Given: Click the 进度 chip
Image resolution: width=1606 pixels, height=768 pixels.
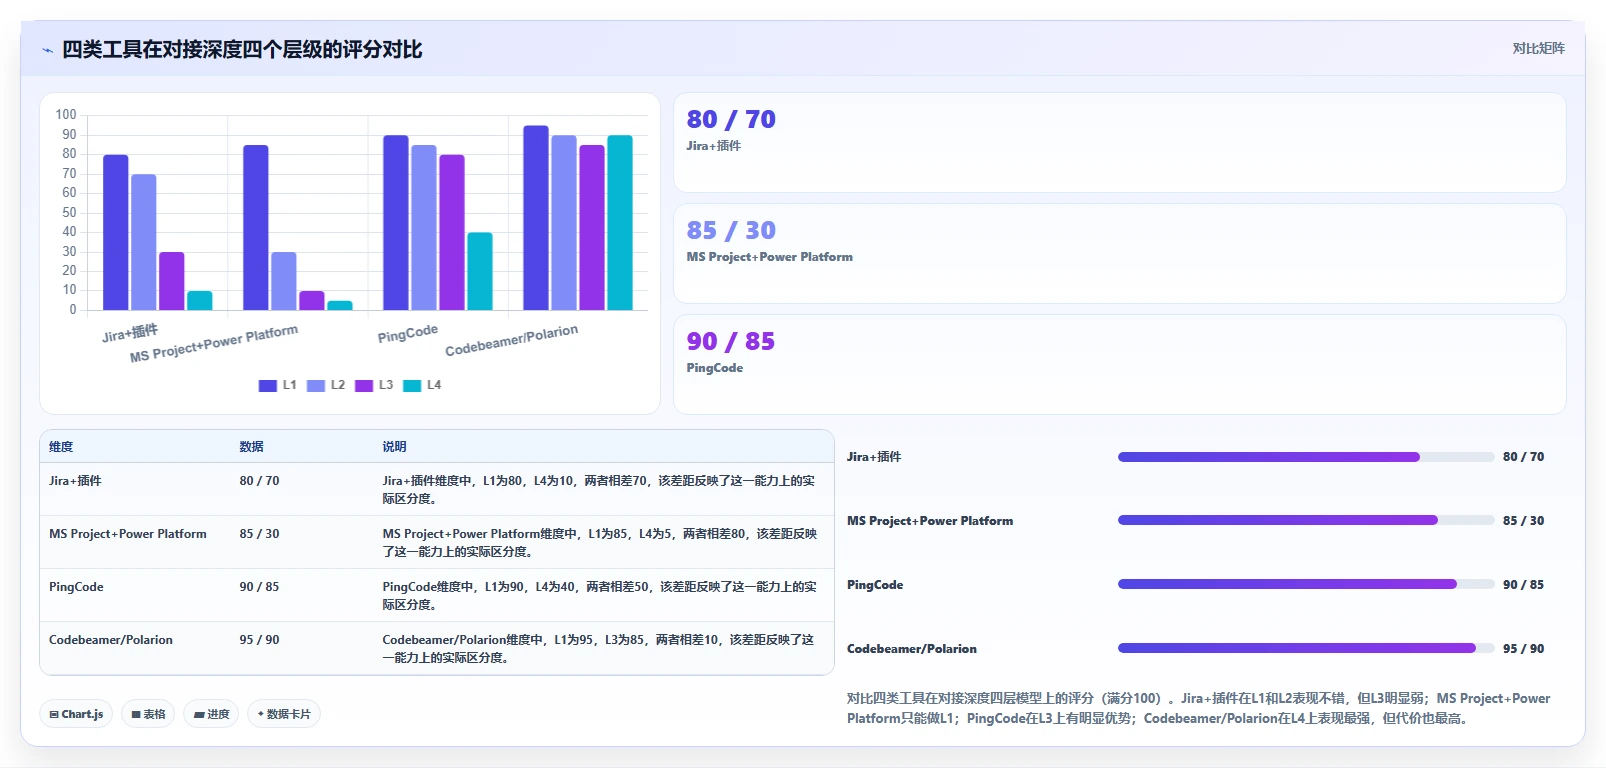Looking at the screenshot, I should [x=211, y=714].
